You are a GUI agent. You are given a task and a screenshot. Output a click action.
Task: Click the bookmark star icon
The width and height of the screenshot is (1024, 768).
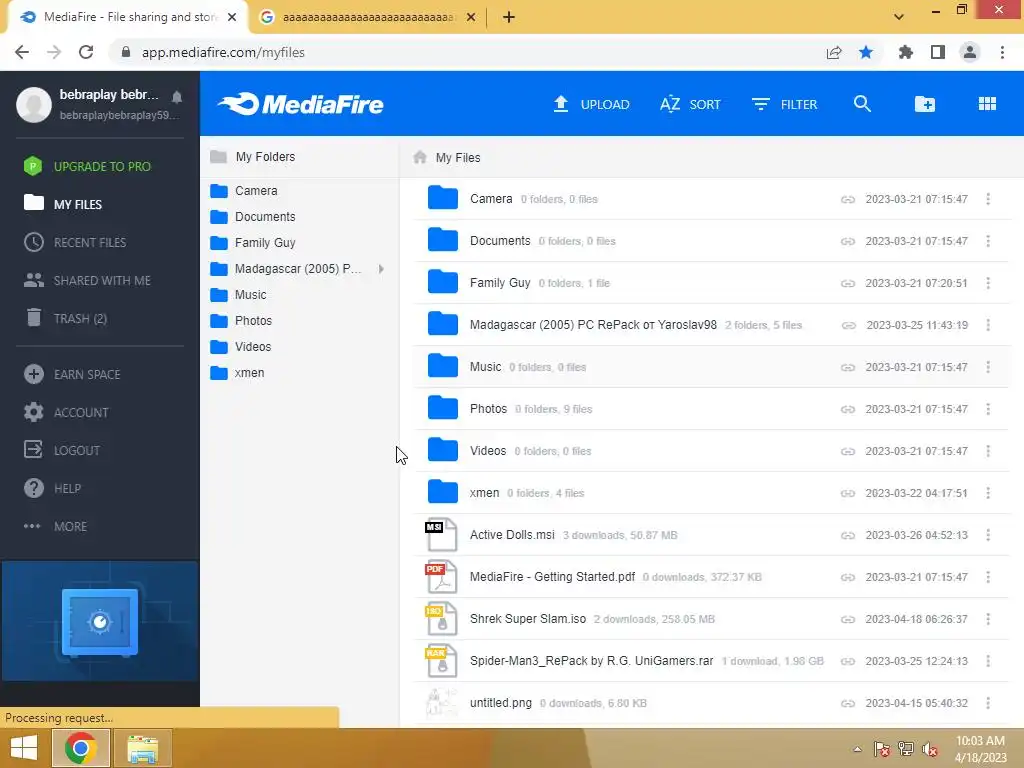click(866, 52)
